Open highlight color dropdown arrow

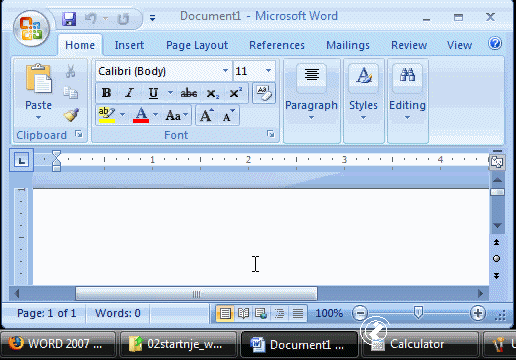(122, 115)
